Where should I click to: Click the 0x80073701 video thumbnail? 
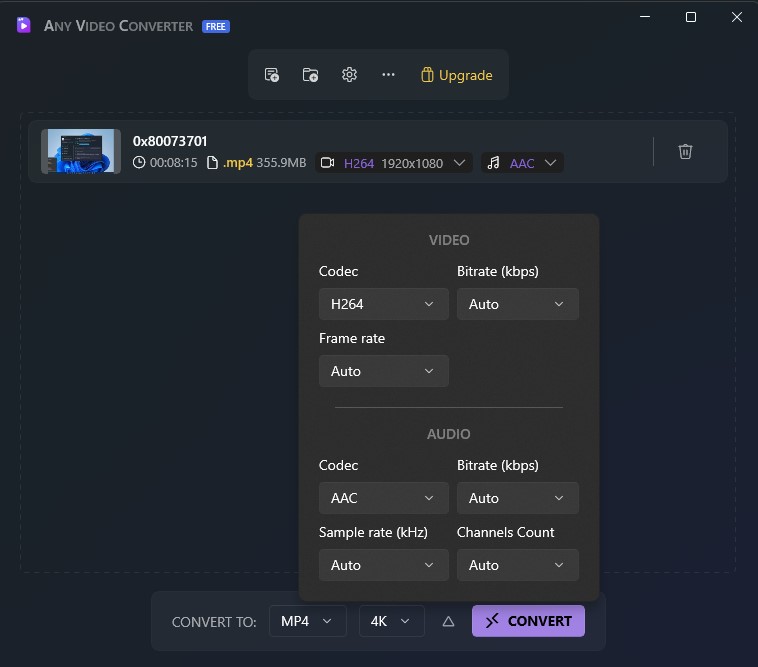tap(81, 151)
